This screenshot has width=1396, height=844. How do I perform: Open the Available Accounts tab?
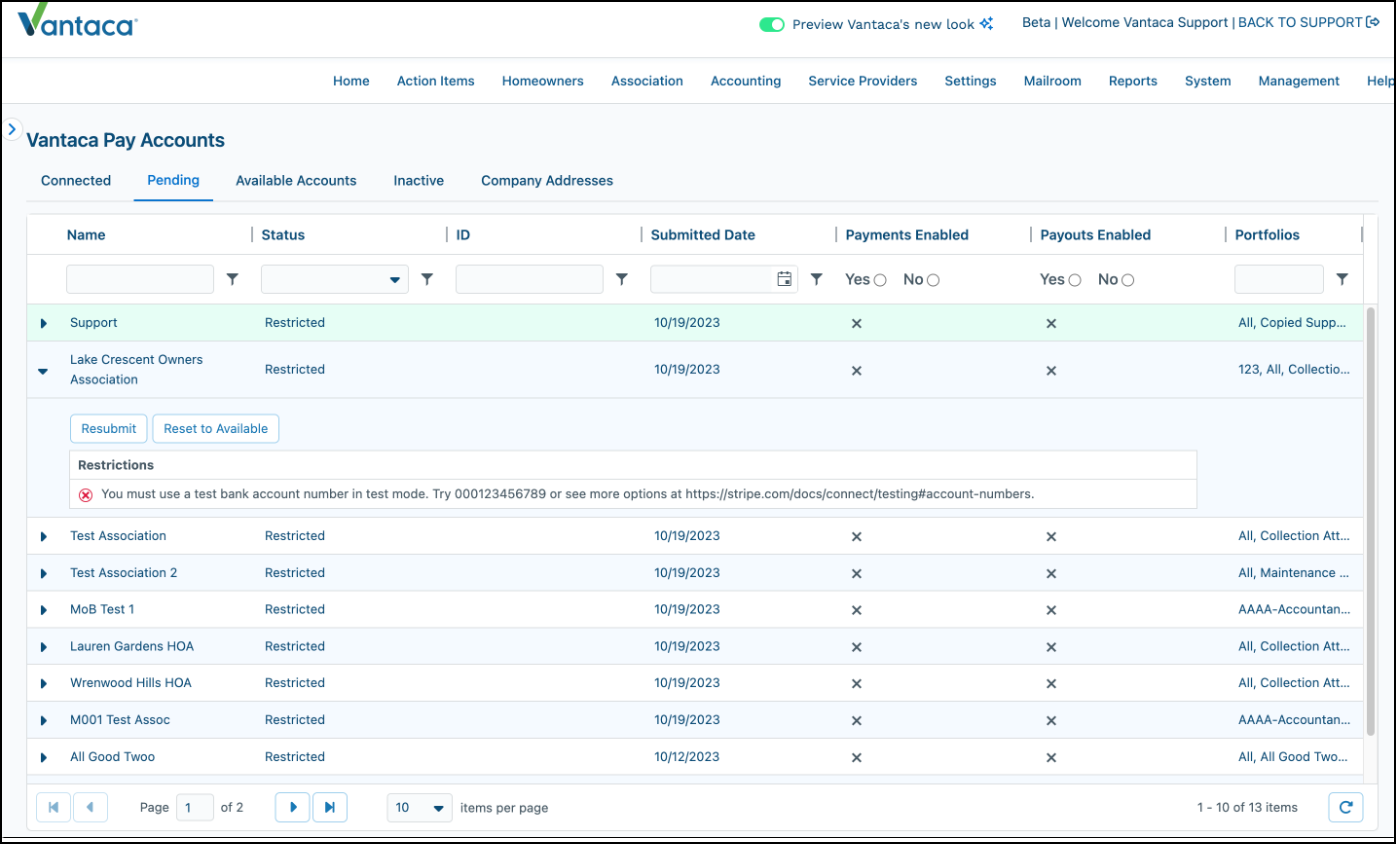coord(296,181)
